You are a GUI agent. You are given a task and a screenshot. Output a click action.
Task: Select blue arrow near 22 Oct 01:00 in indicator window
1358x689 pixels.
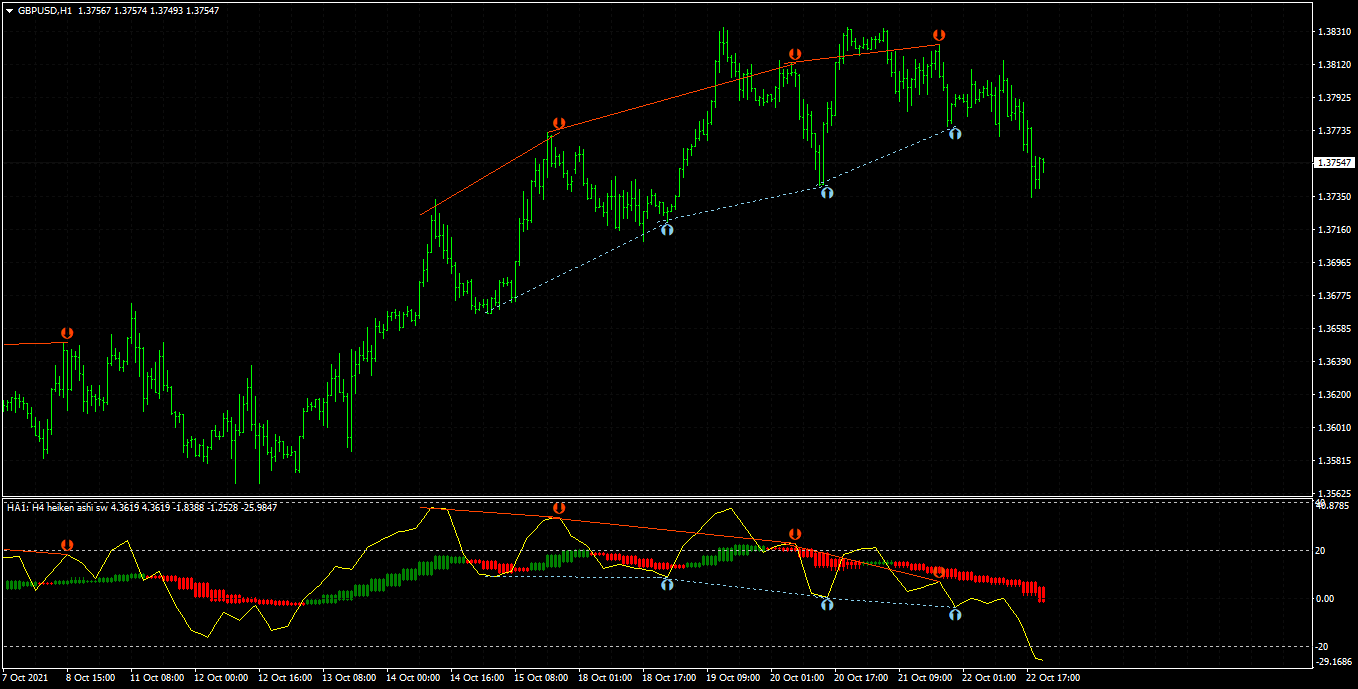(955, 615)
